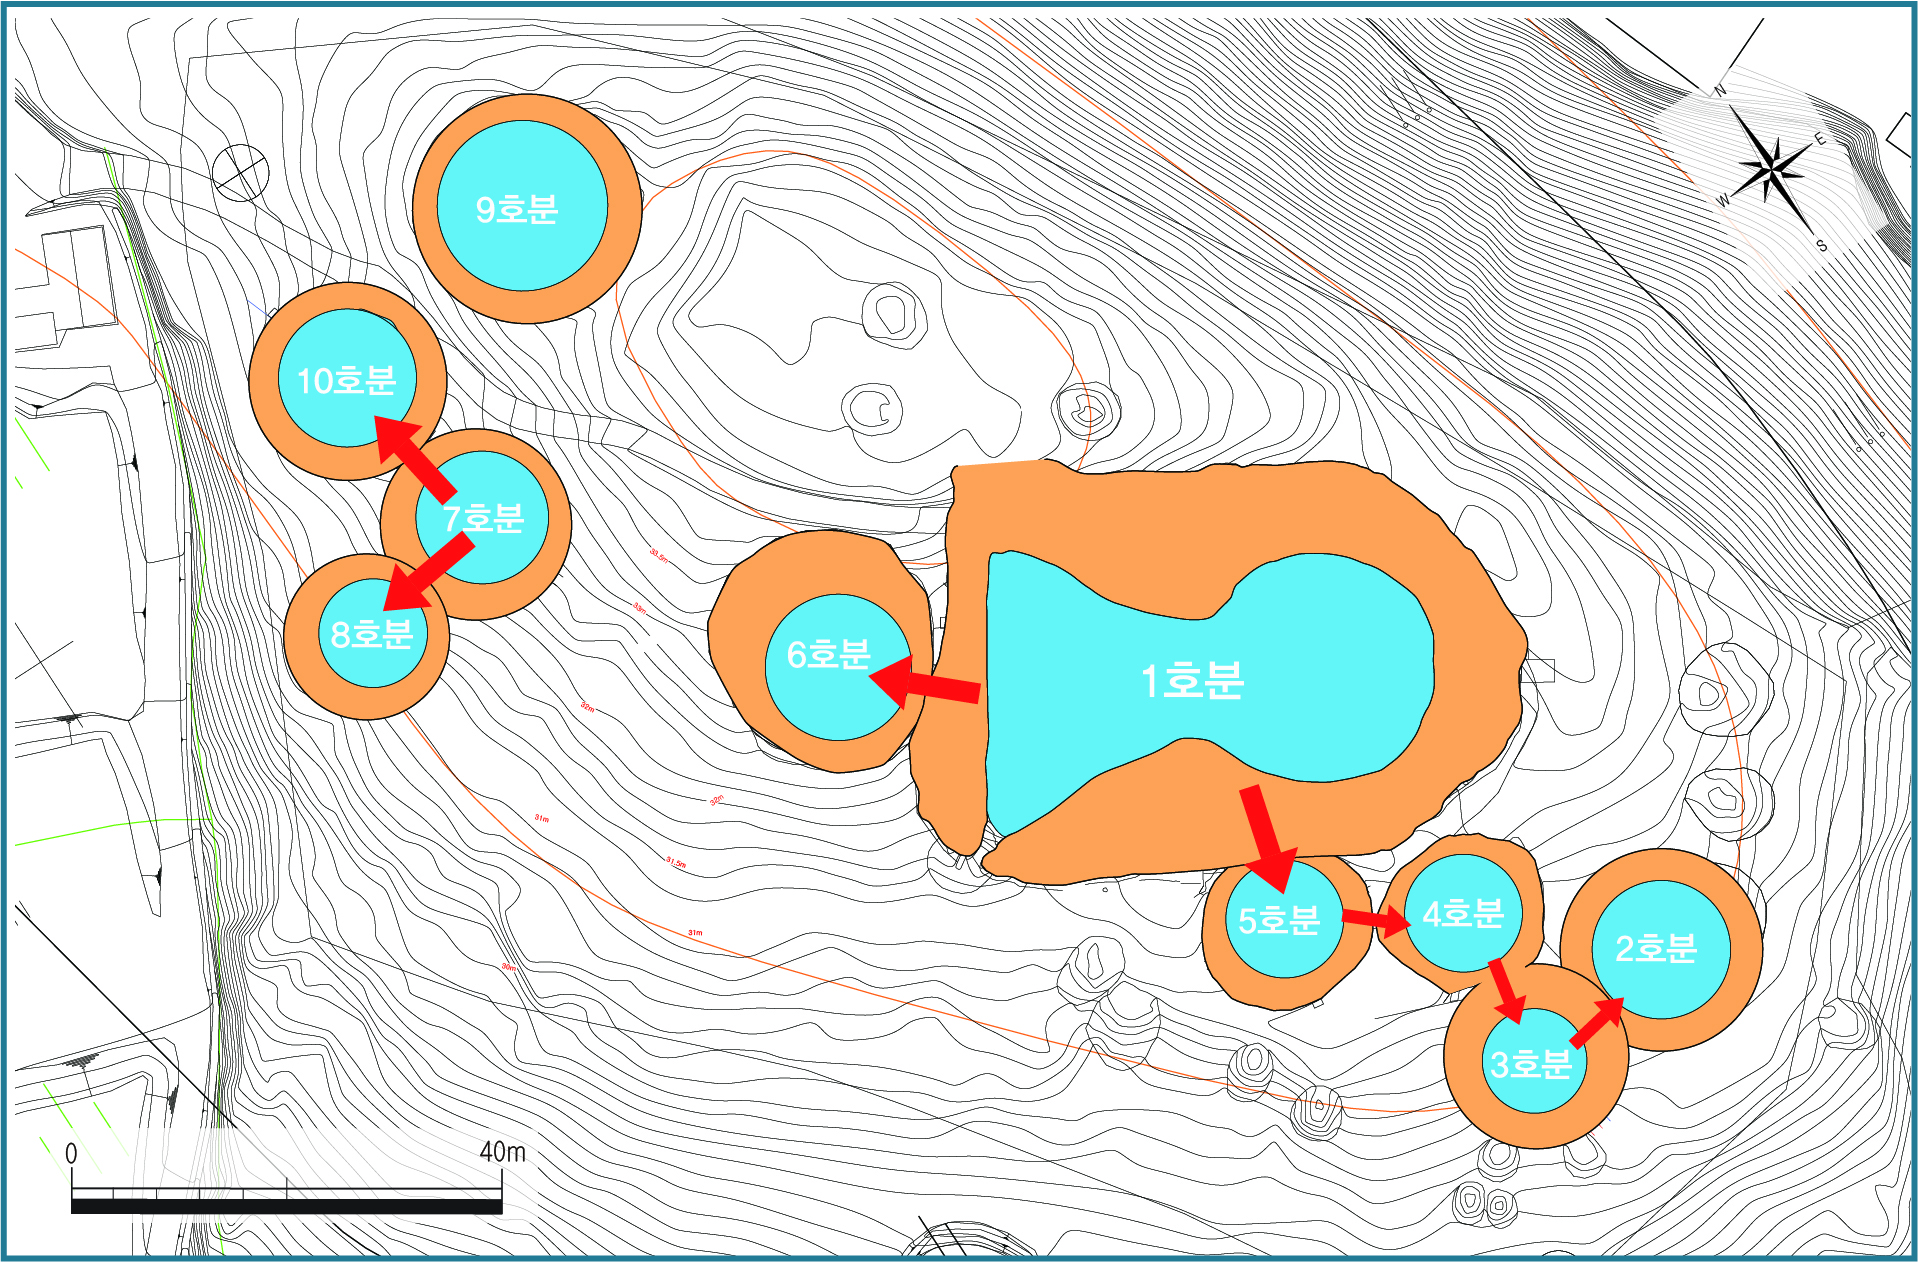Screen dimensions: 1918x1262
Task: Select the 1호분 tomb label
Action: pyautogui.click(x=1192, y=680)
